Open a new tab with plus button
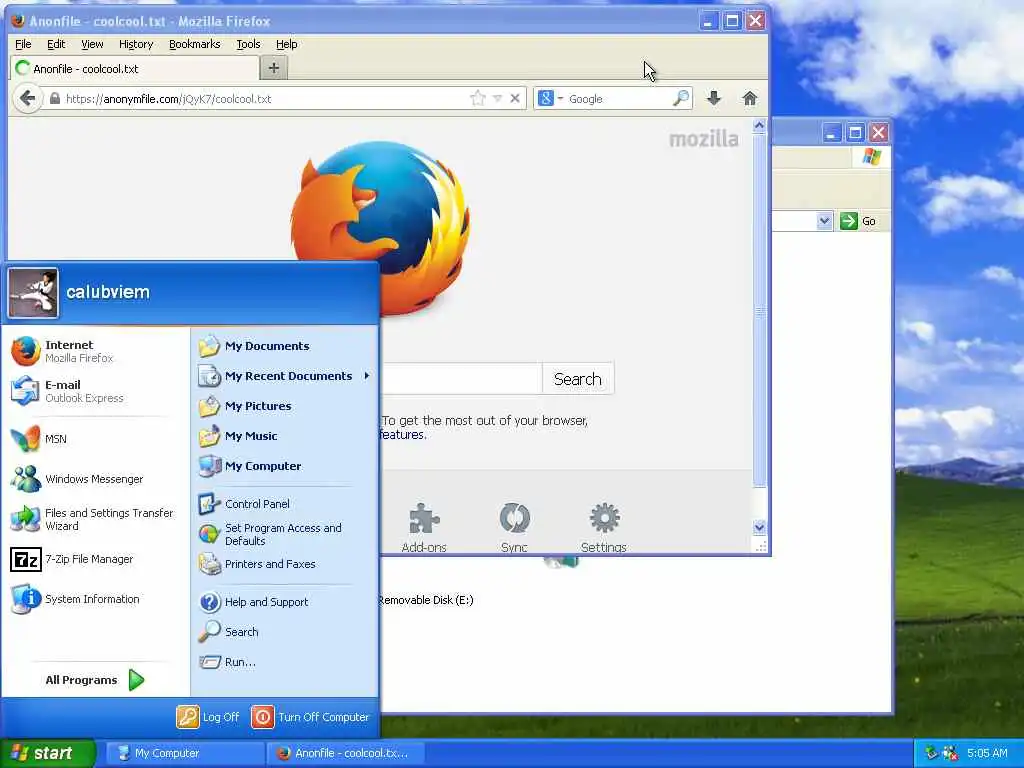Viewport: 1024px width, 768px height. 274,68
